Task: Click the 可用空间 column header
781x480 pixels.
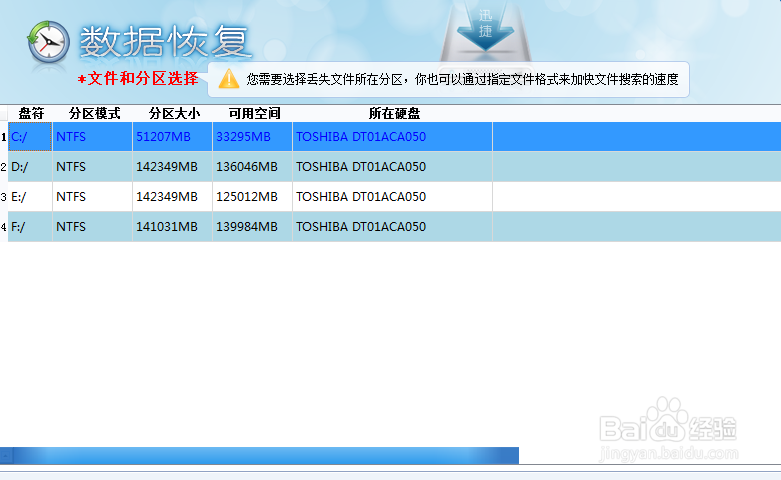Action: (253, 114)
